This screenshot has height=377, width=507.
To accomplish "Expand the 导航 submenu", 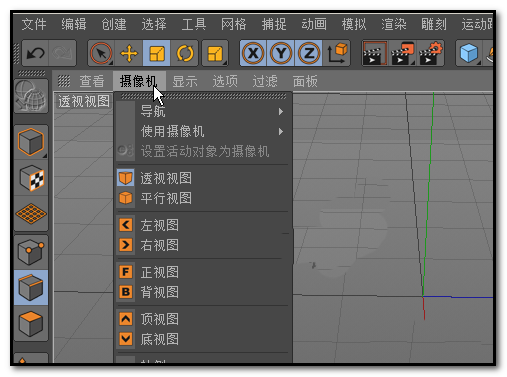I will pyautogui.click(x=203, y=111).
